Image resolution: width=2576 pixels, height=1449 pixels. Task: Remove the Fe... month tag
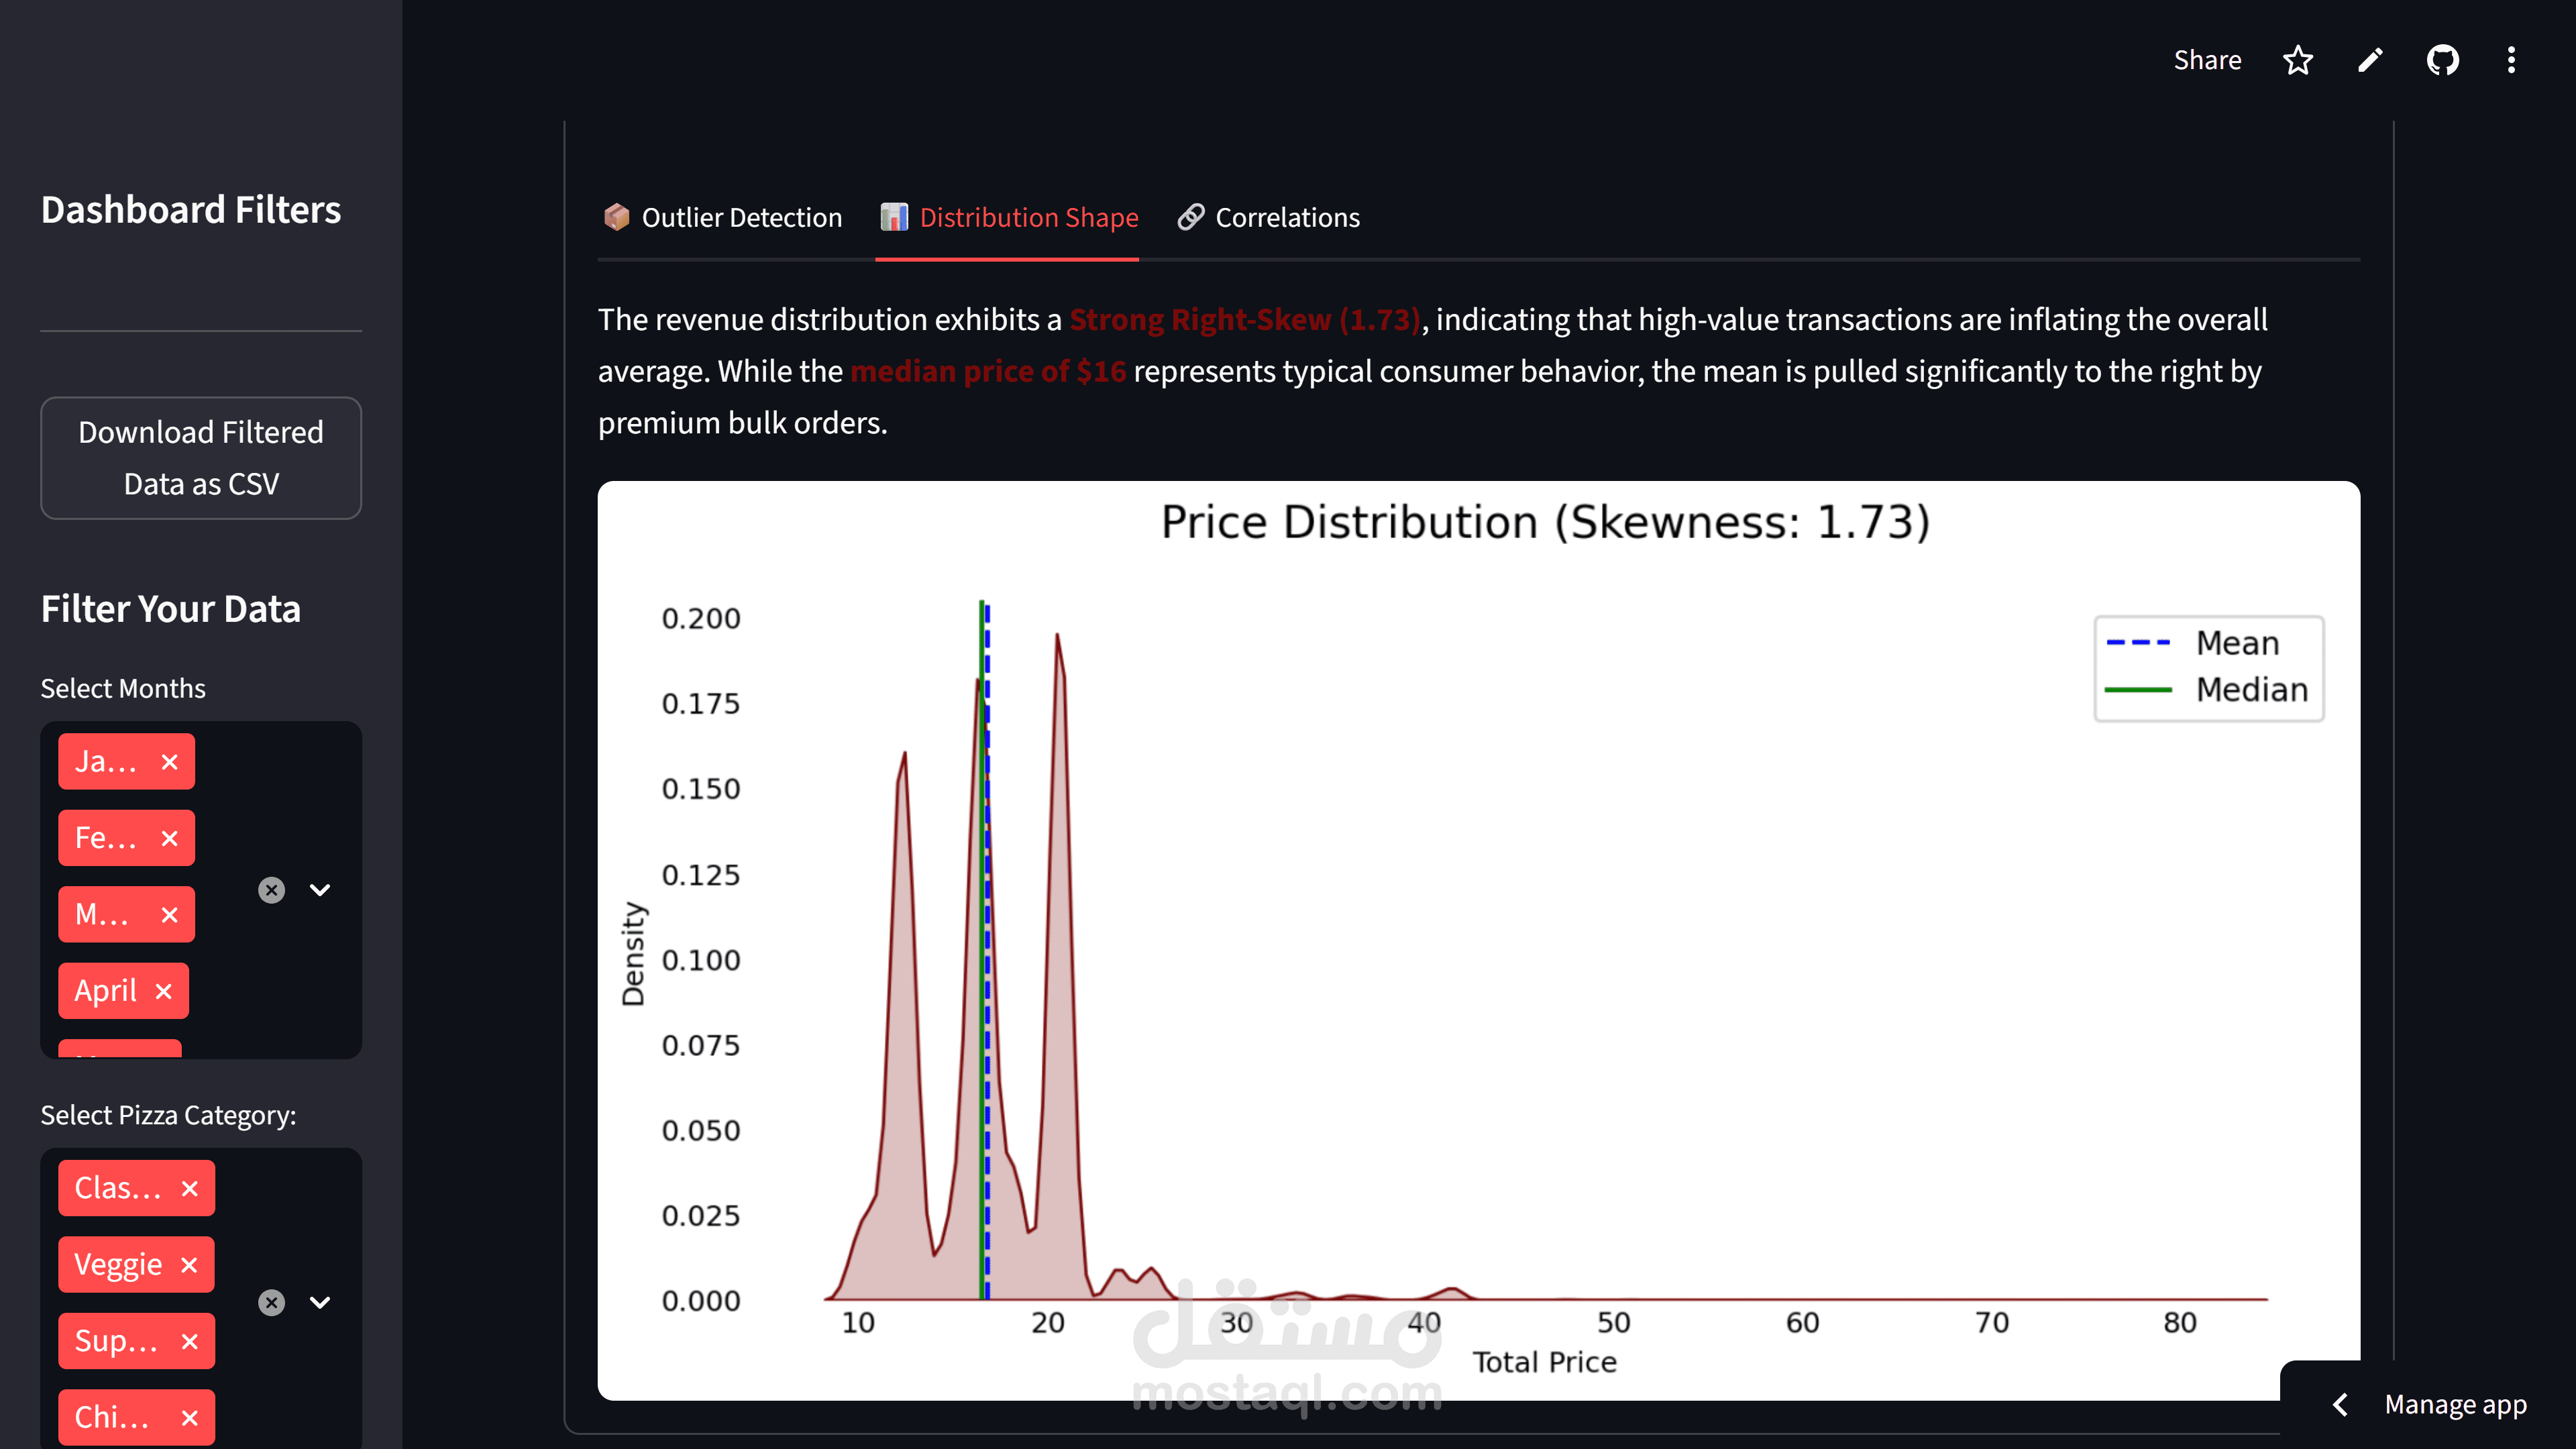click(170, 838)
